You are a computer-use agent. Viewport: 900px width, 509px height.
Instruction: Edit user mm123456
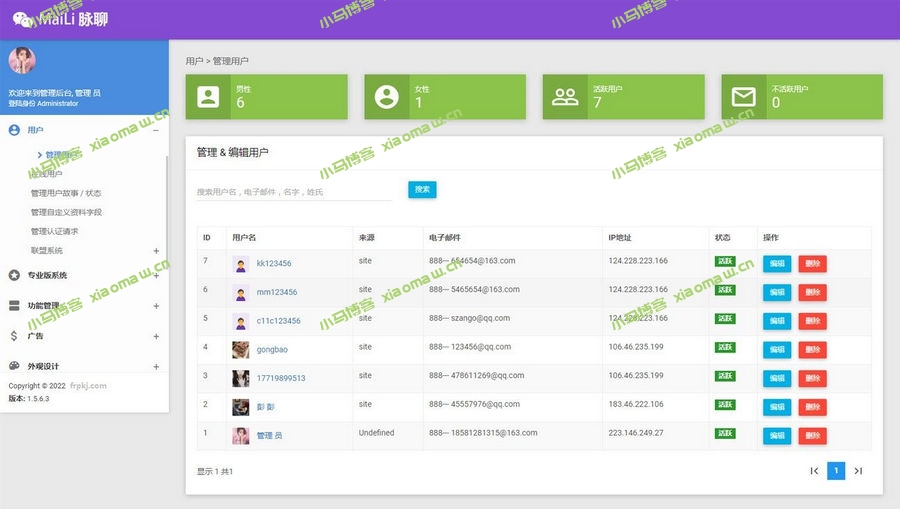pos(777,292)
